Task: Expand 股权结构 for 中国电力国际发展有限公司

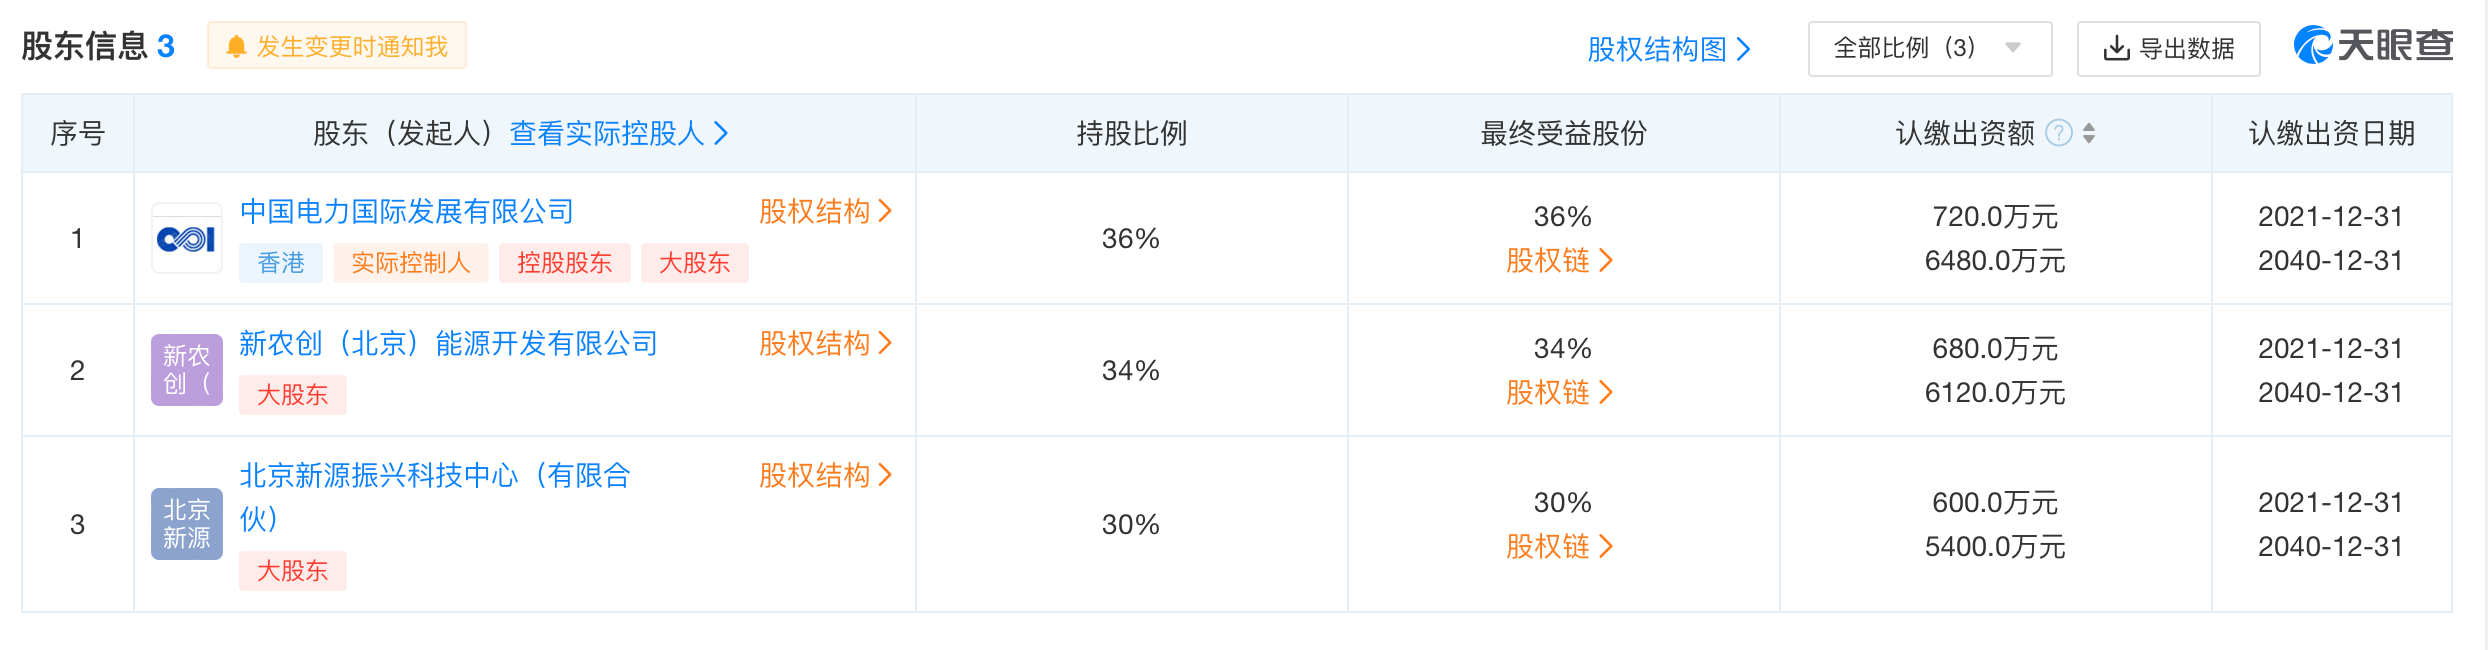Action: click(825, 211)
